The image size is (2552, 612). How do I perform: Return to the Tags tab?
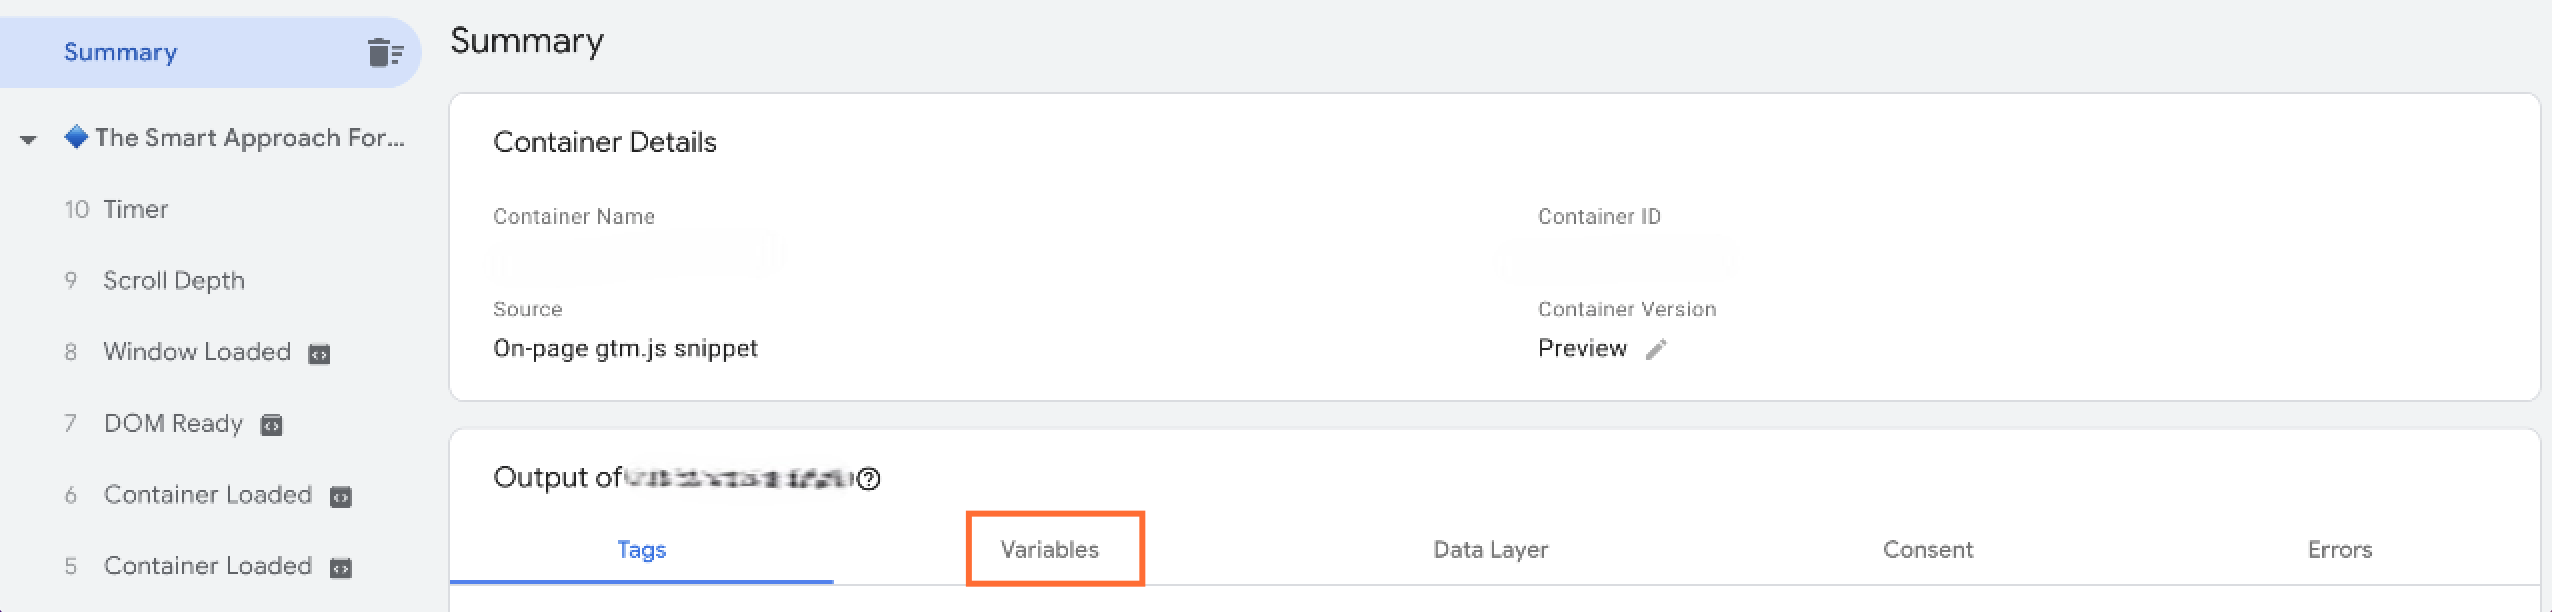pos(641,549)
